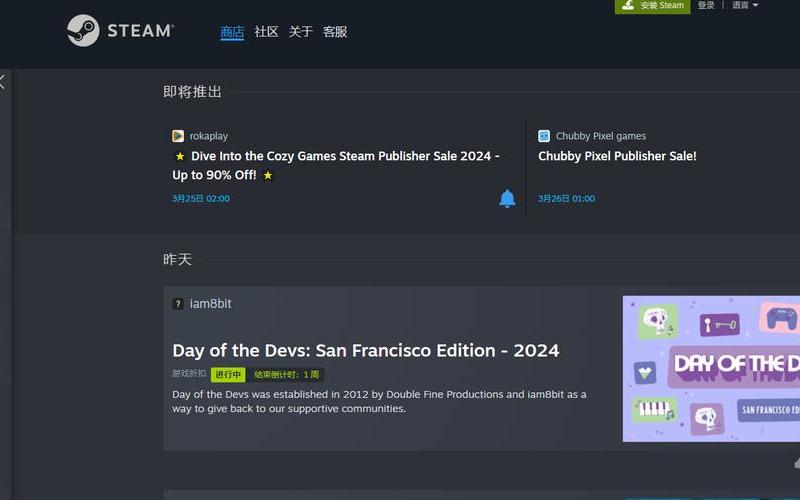Click the Steam logo in the header
The height and width of the screenshot is (500, 800).
(120, 31)
